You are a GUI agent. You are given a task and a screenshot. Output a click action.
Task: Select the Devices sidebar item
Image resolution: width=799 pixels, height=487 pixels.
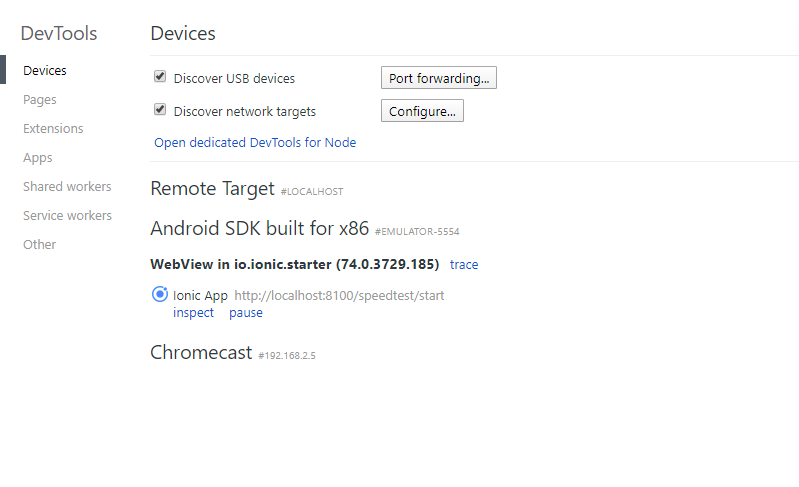click(x=45, y=71)
